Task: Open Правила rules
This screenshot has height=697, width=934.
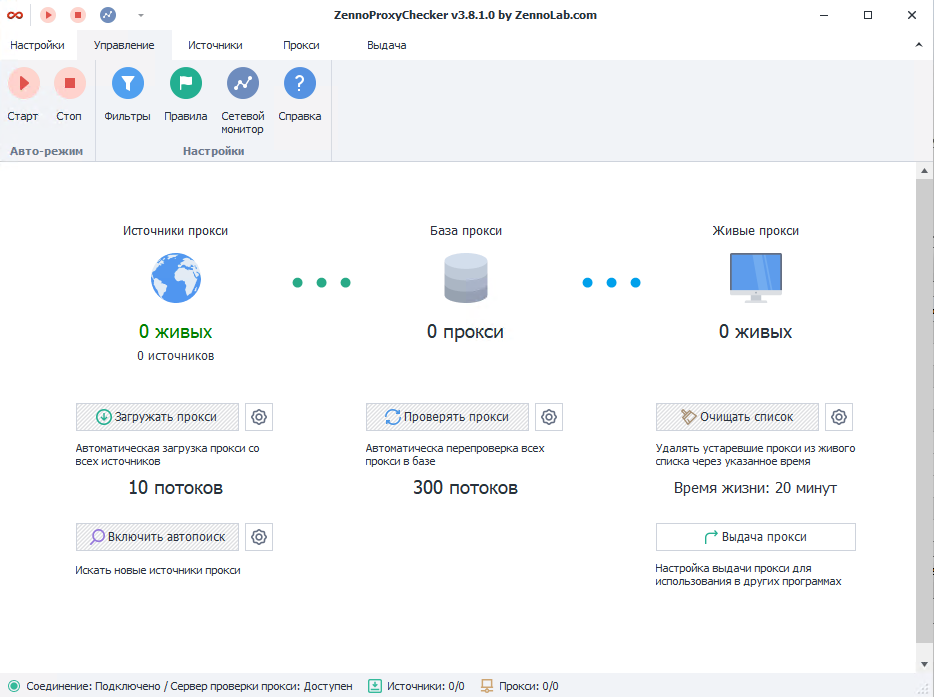Action: tap(186, 94)
